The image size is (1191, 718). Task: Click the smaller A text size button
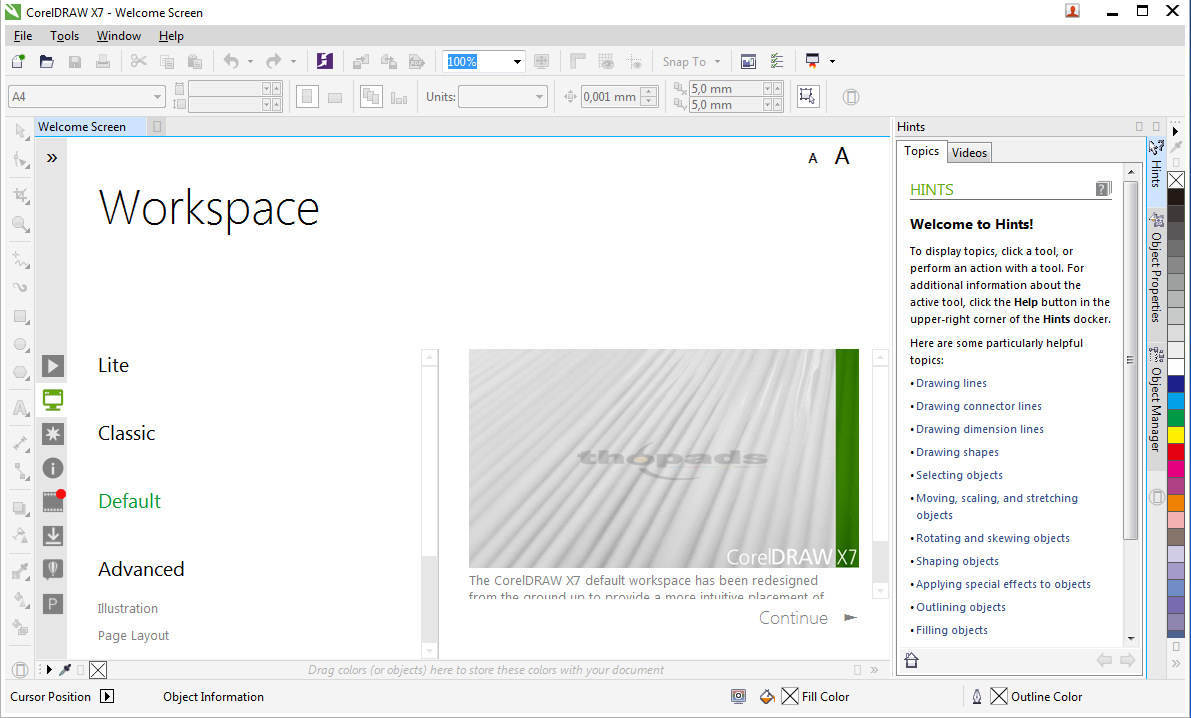pyautogui.click(x=813, y=159)
